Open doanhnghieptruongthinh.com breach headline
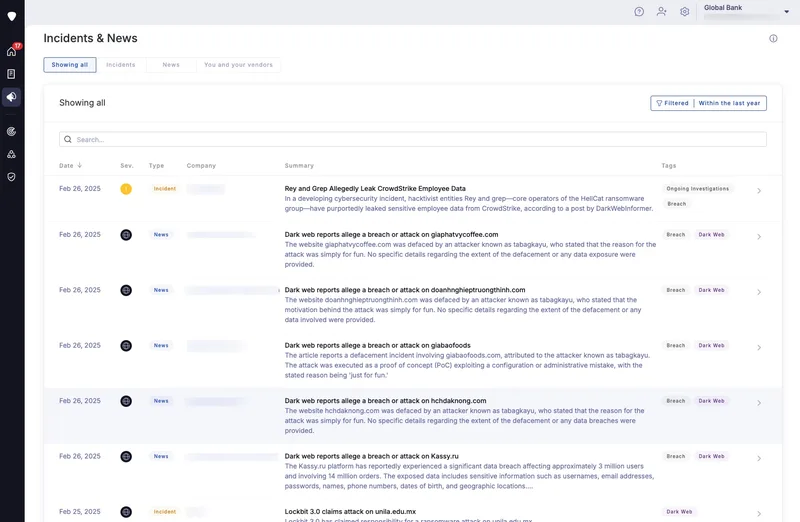Screen dimensions: 800x522 click(x=405, y=290)
